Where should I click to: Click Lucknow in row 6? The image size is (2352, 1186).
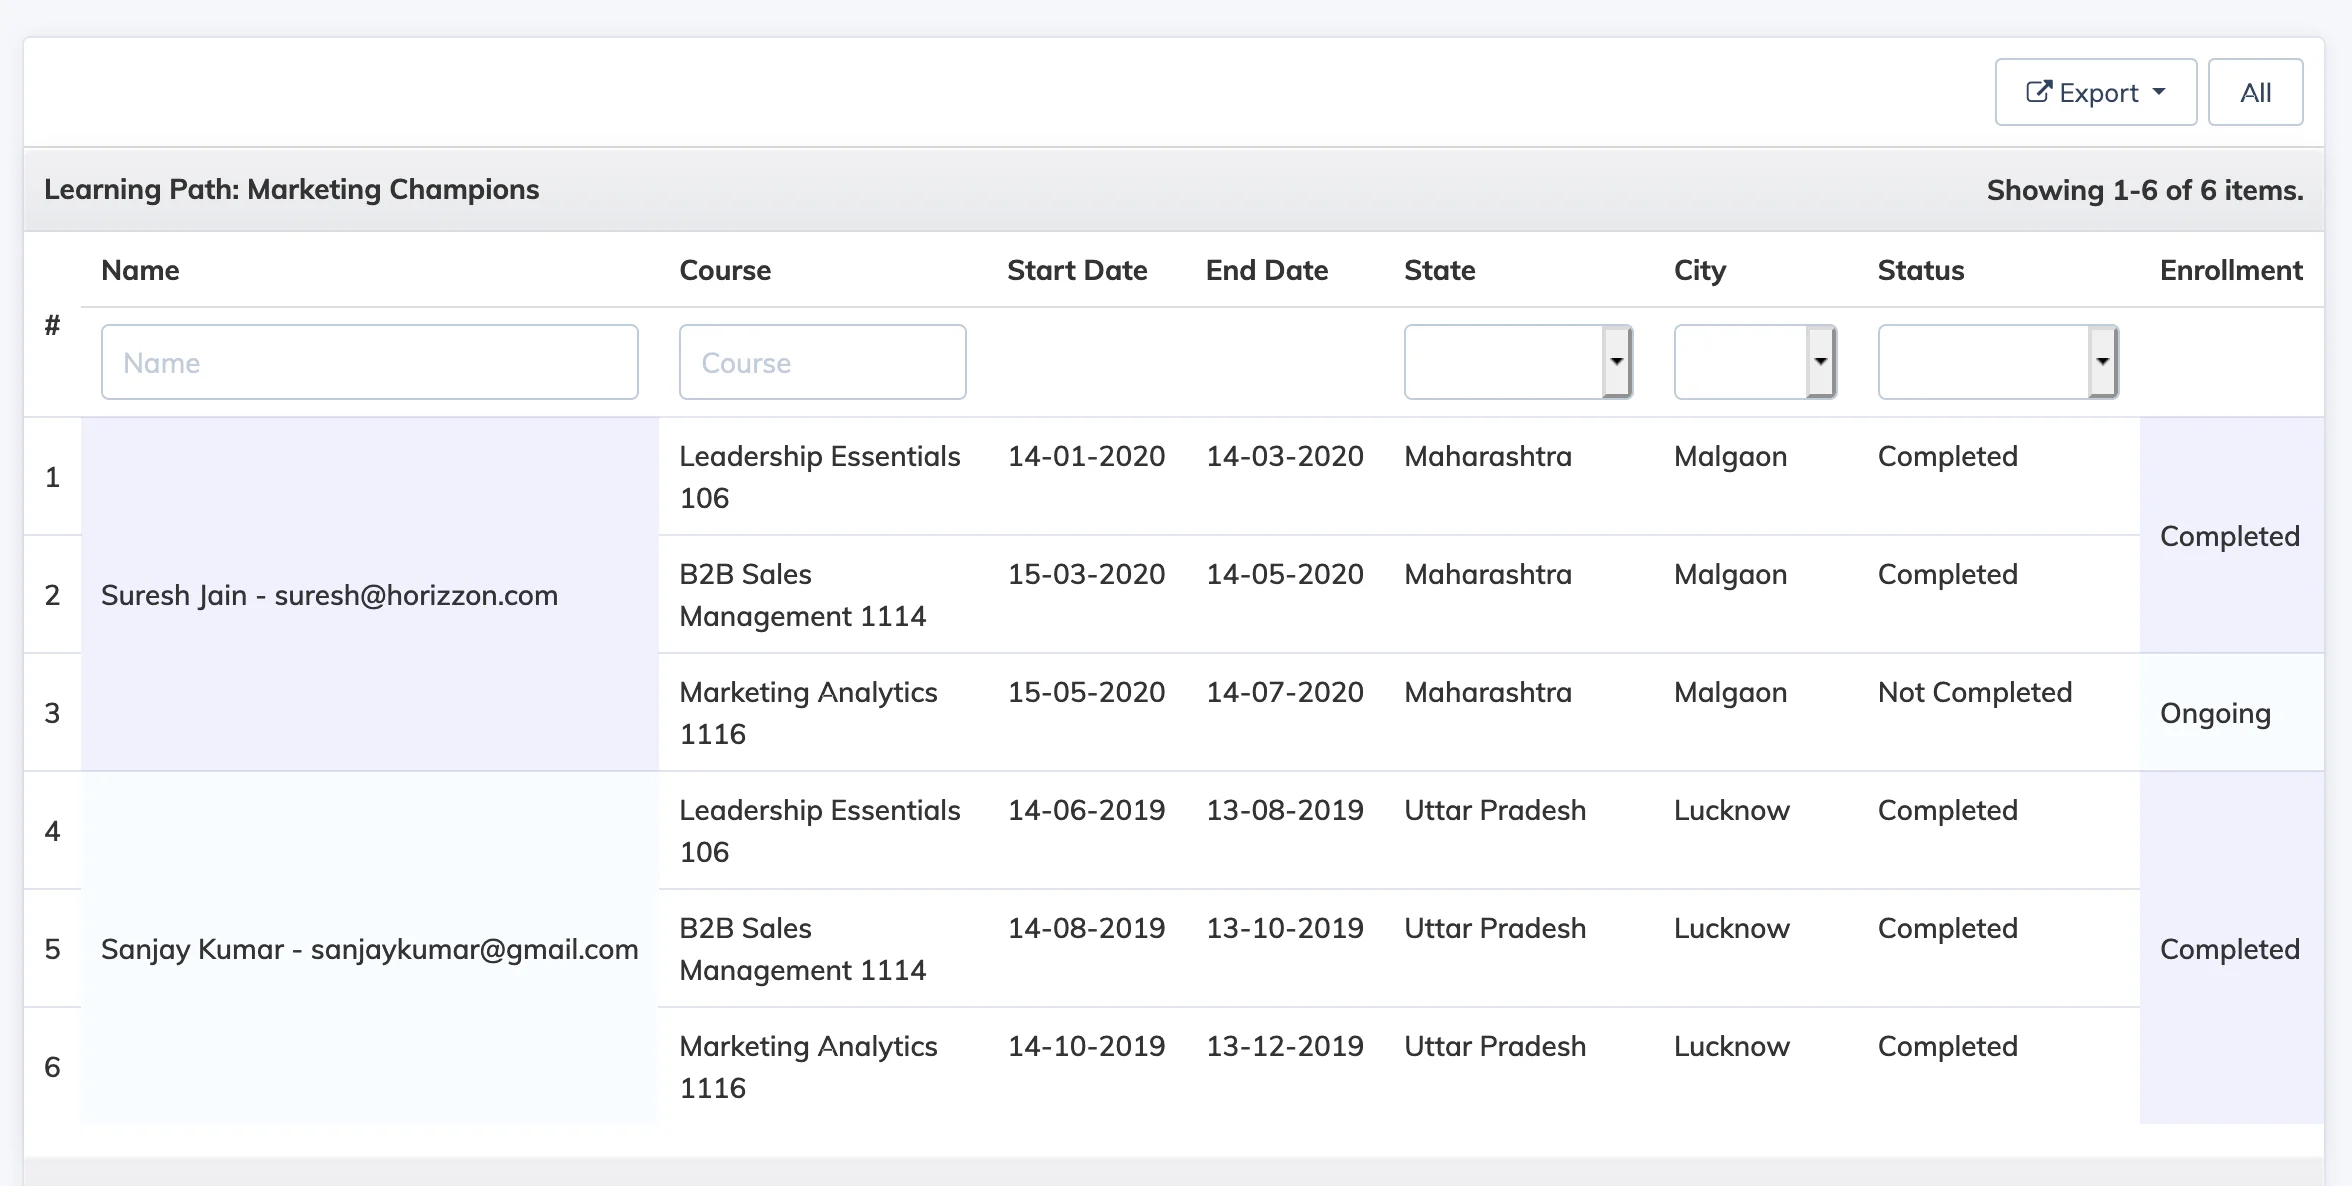pyautogui.click(x=1732, y=1046)
